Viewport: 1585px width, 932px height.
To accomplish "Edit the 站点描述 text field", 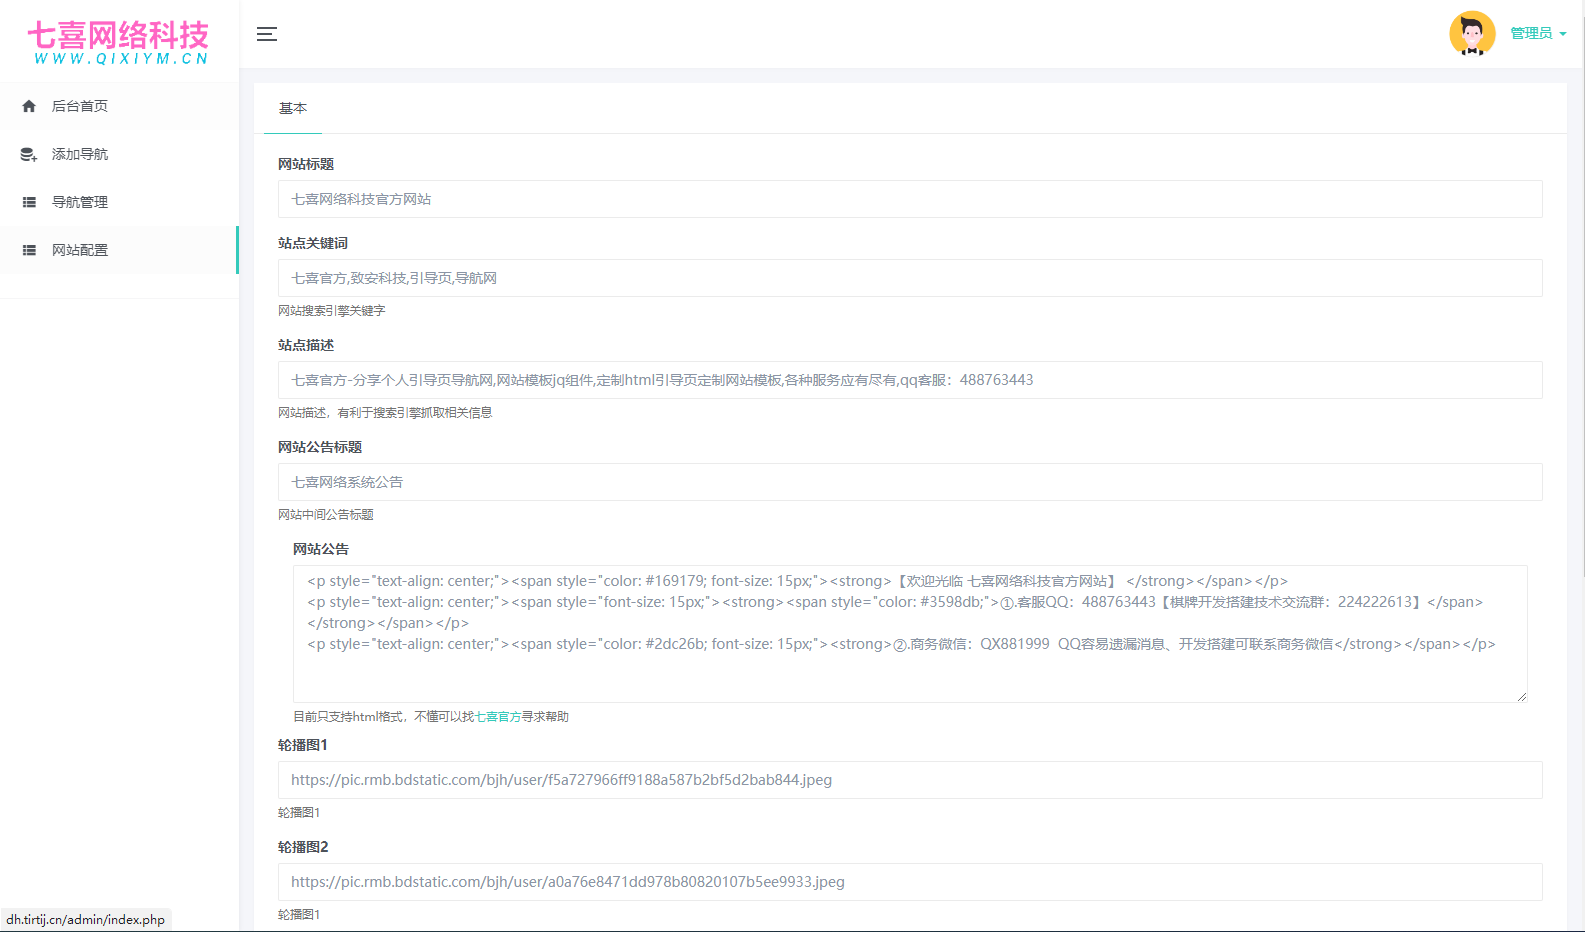I will point(909,380).
